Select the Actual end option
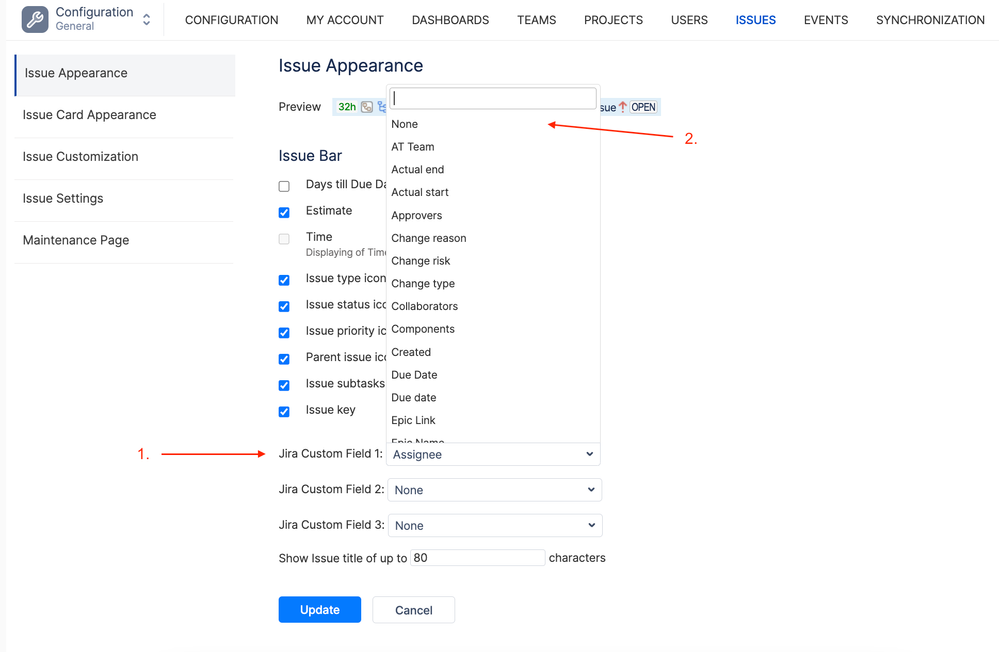999x652 pixels. coord(493,170)
